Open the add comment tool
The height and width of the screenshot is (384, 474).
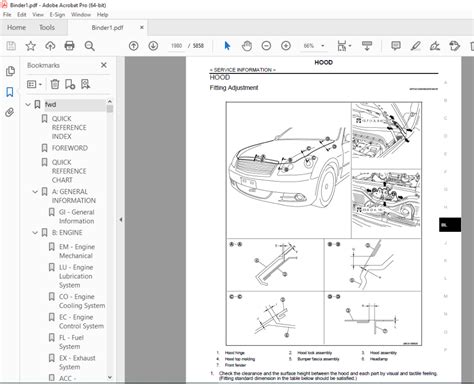396,46
